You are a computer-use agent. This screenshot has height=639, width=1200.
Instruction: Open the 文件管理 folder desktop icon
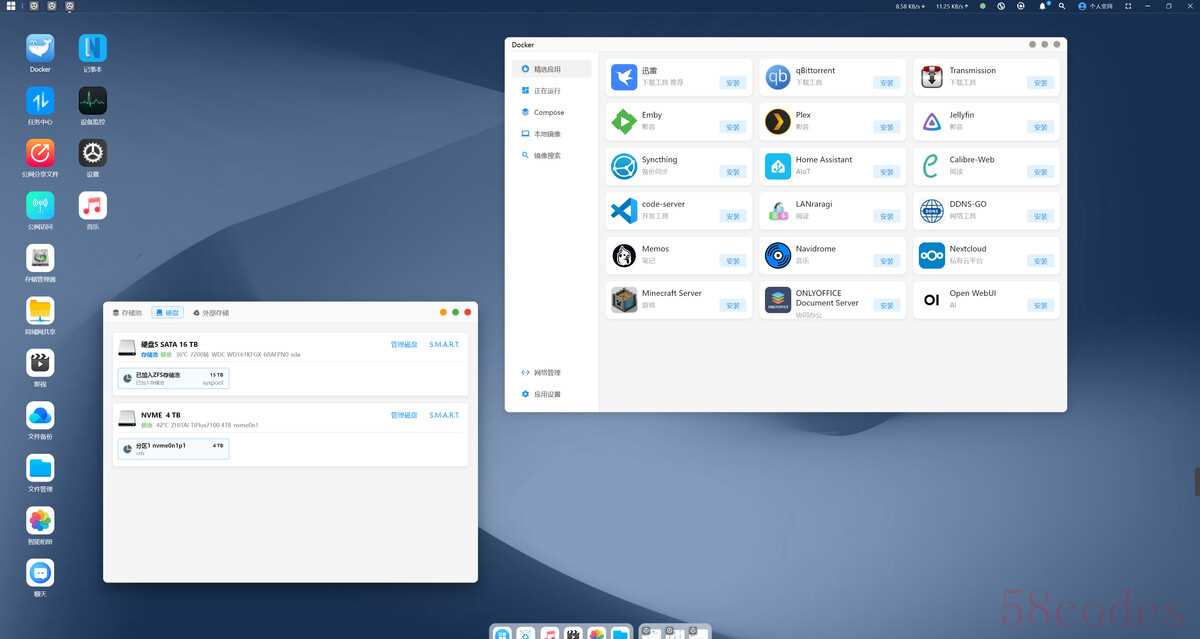[40, 468]
